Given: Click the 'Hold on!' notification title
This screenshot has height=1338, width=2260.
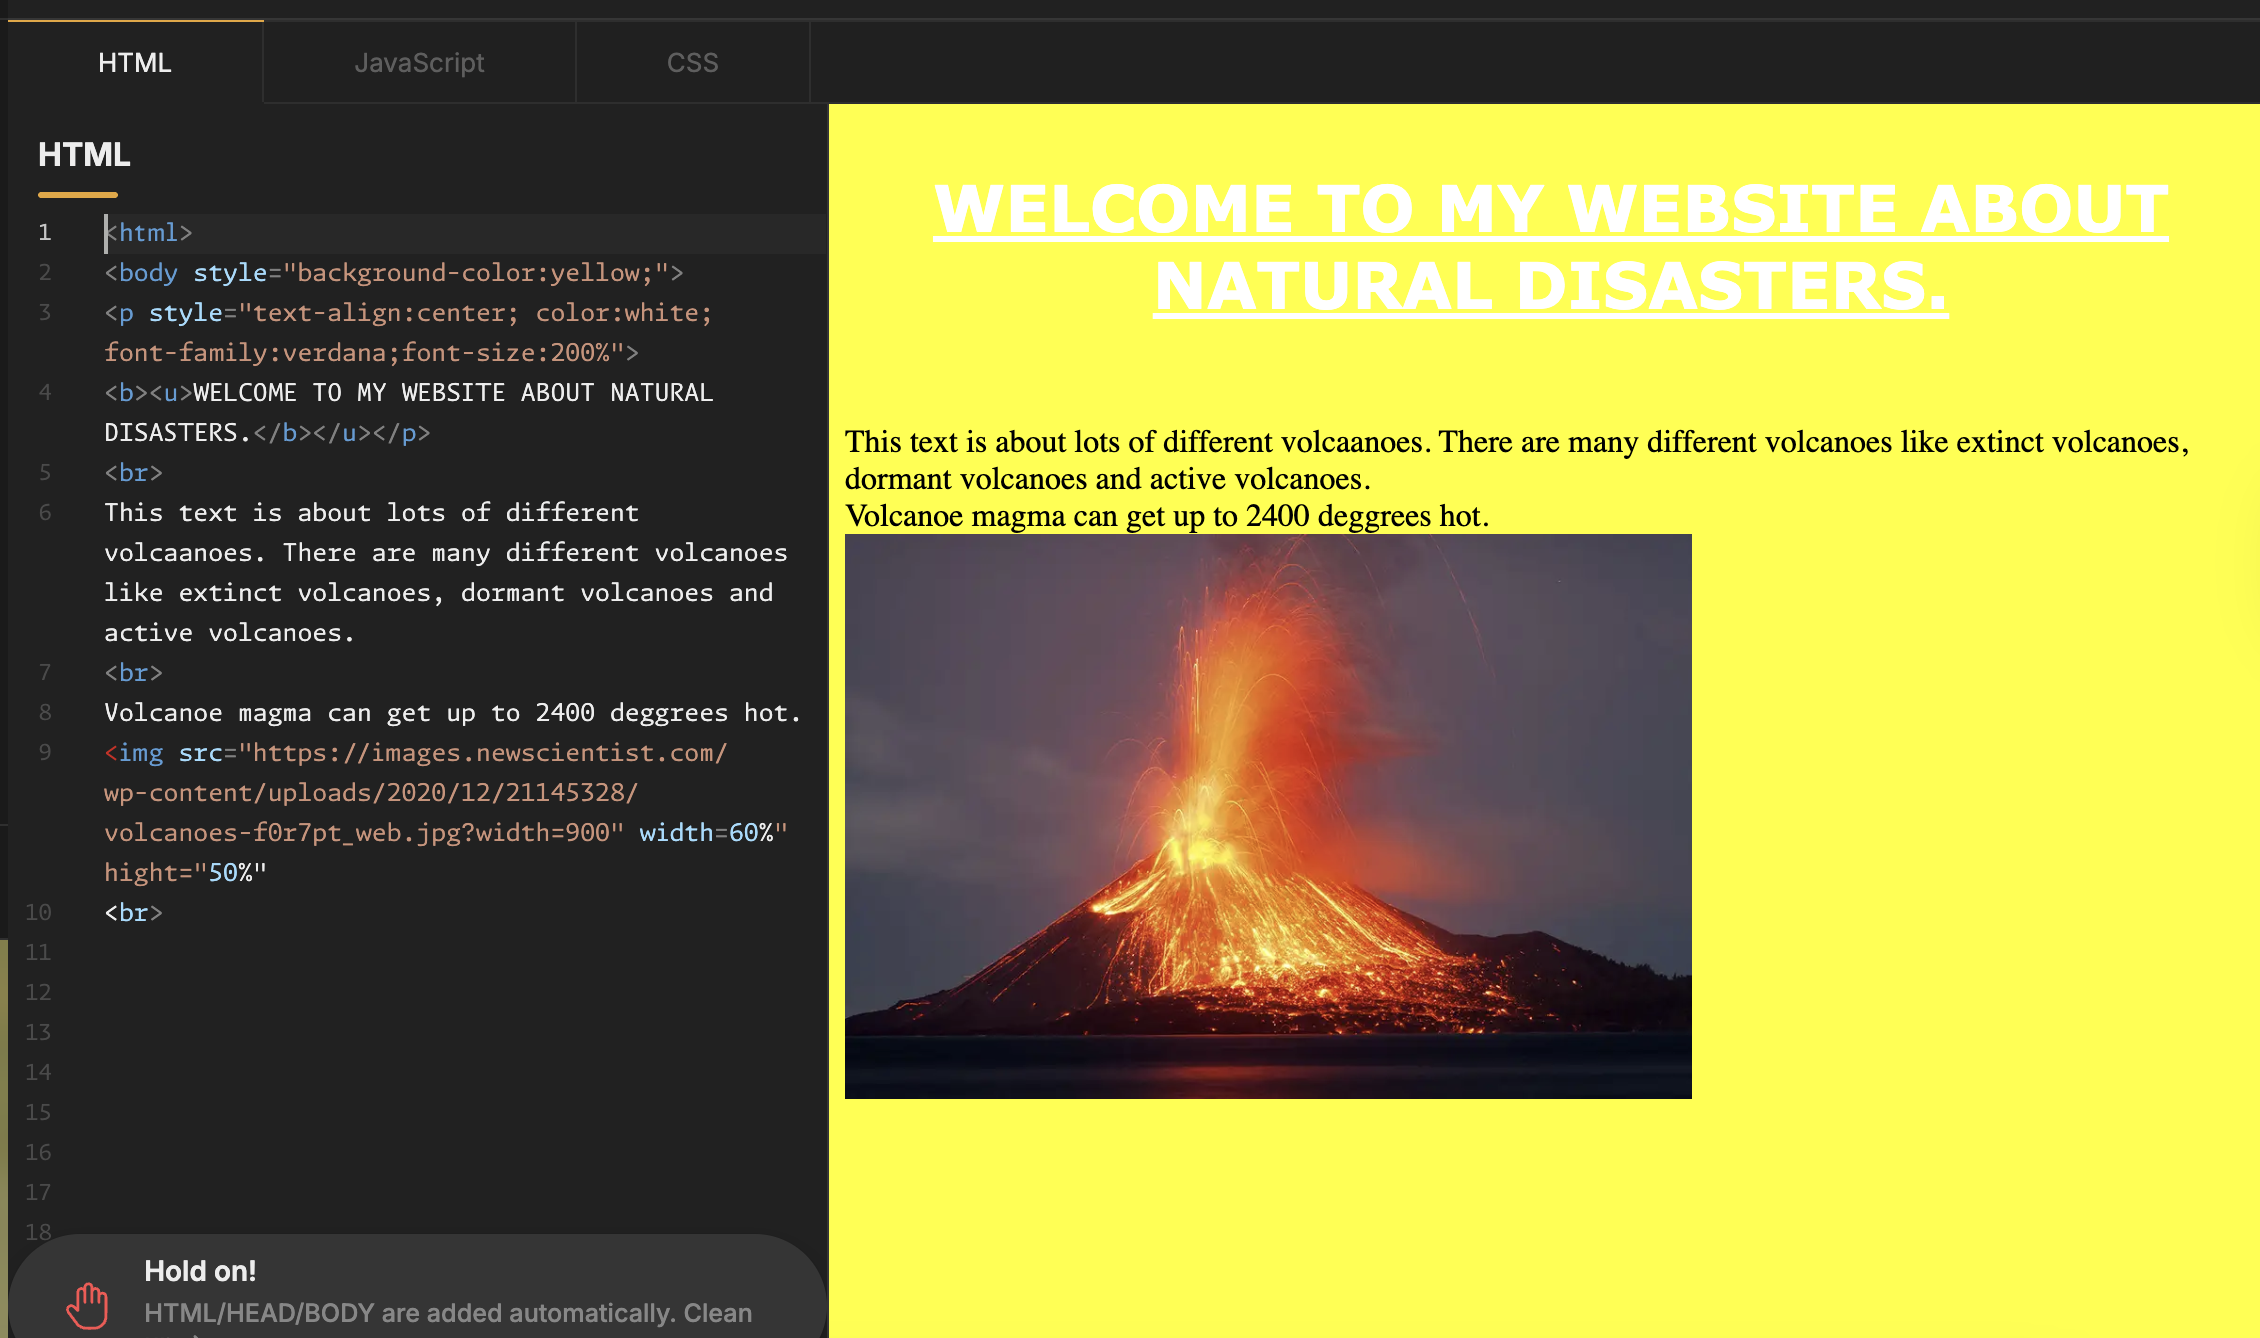Looking at the screenshot, I should pyautogui.click(x=200, y=1271).
